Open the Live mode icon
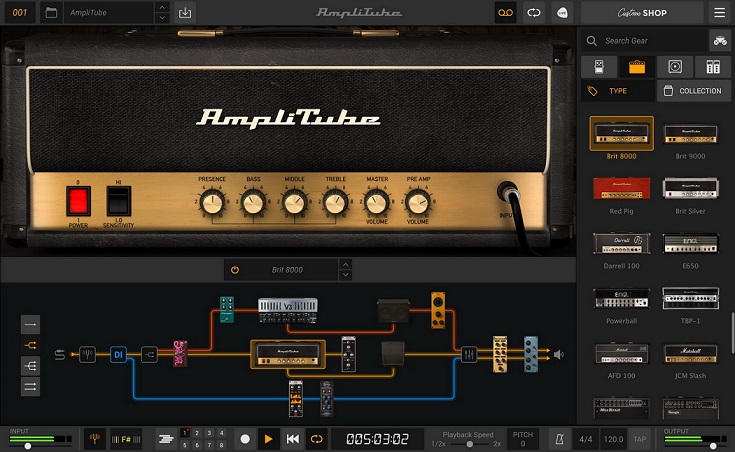Screen dimensions: 735x452 [x=562, y=13]
